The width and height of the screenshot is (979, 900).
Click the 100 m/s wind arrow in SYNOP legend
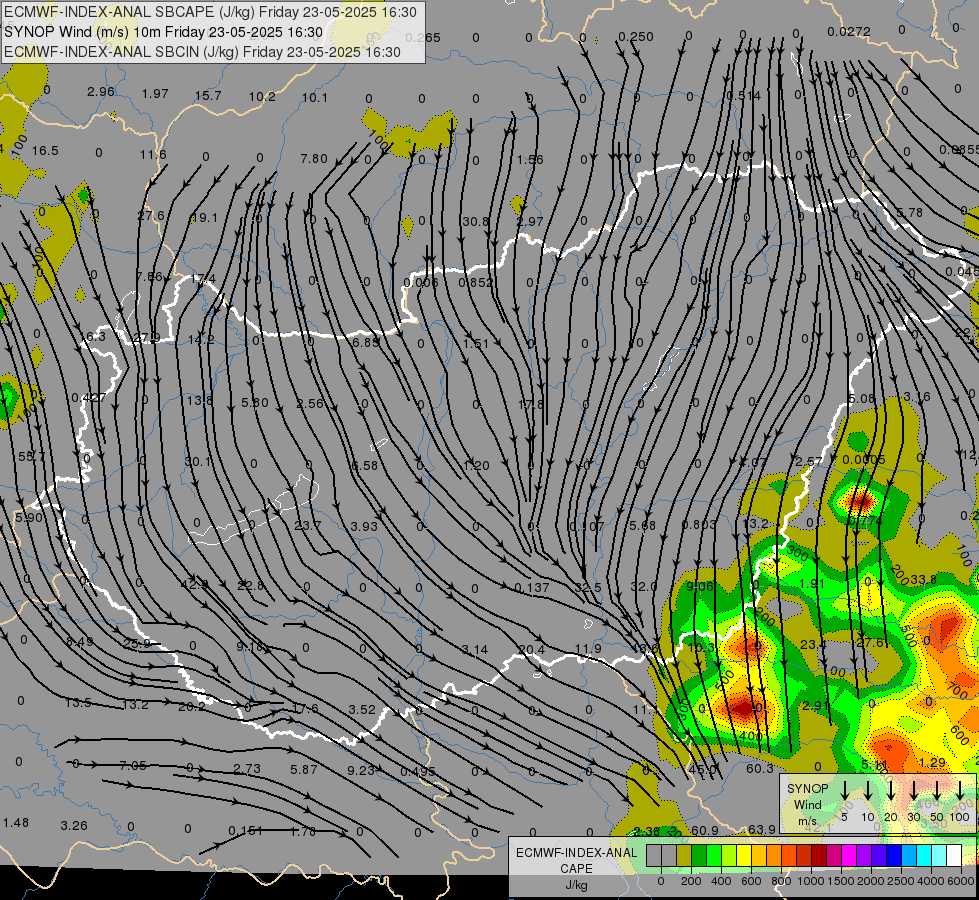pyautogui.click(x=960, y=790)
